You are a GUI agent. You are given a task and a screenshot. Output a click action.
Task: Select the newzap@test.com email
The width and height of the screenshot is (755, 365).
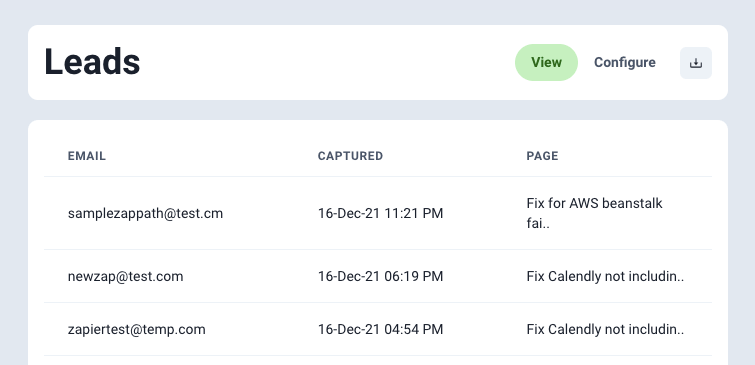point(126,276)
